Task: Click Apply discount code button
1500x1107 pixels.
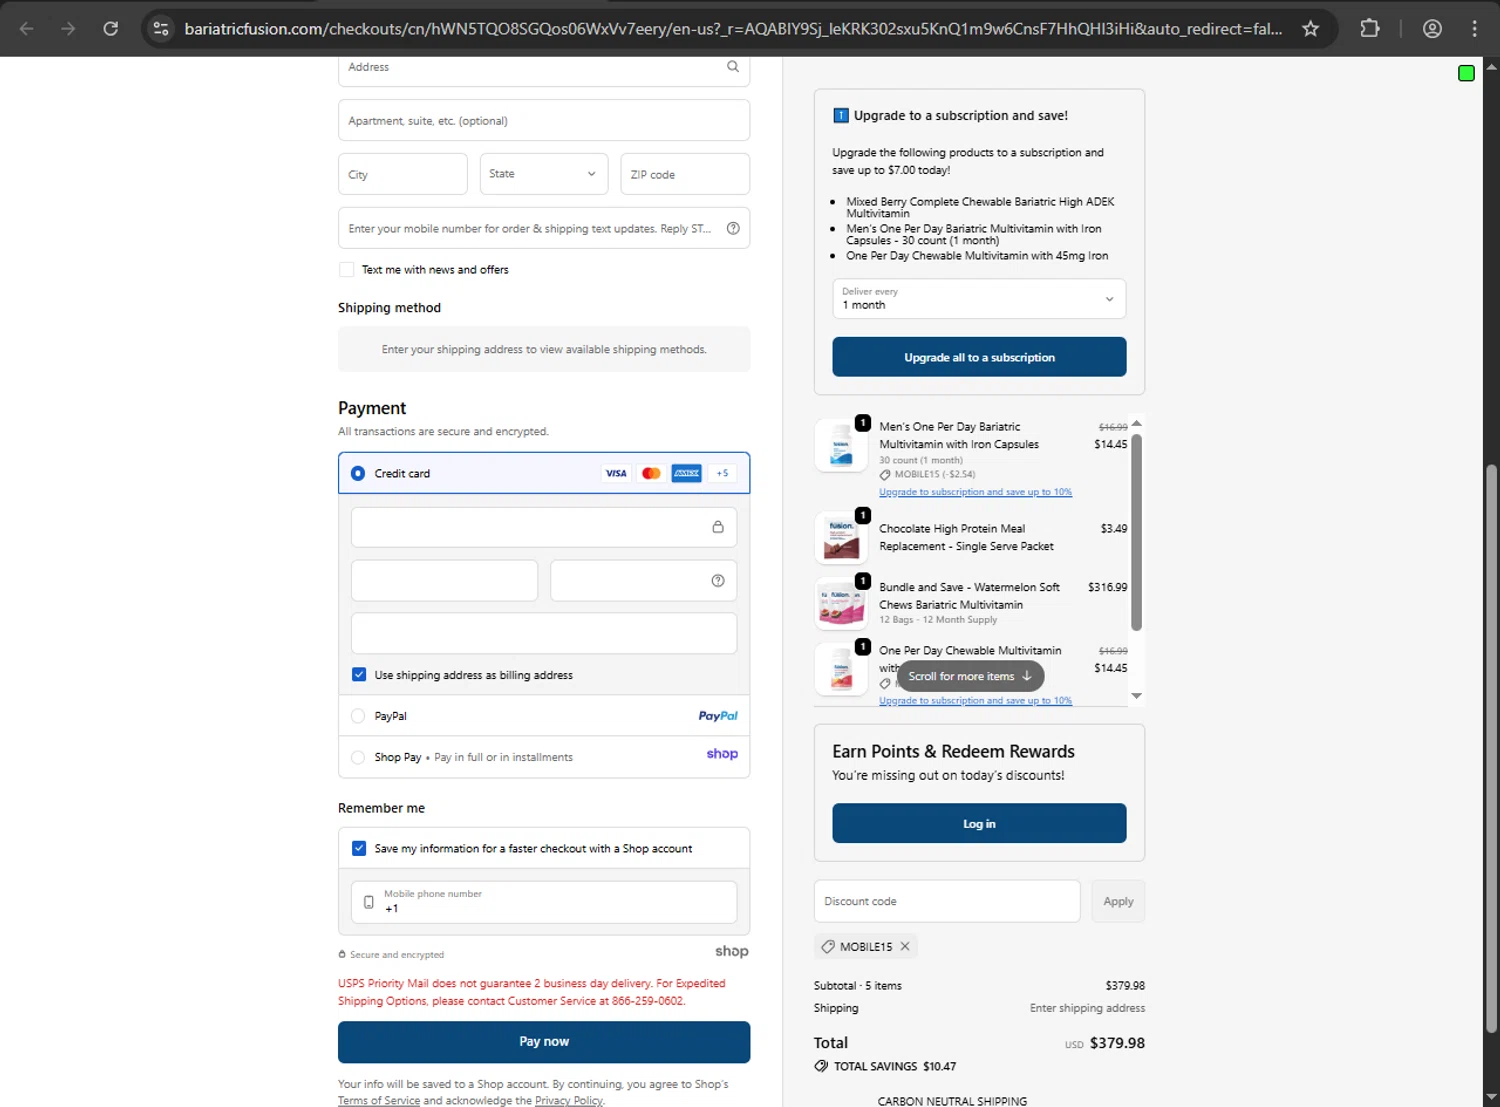Action: click(1118, 901)
